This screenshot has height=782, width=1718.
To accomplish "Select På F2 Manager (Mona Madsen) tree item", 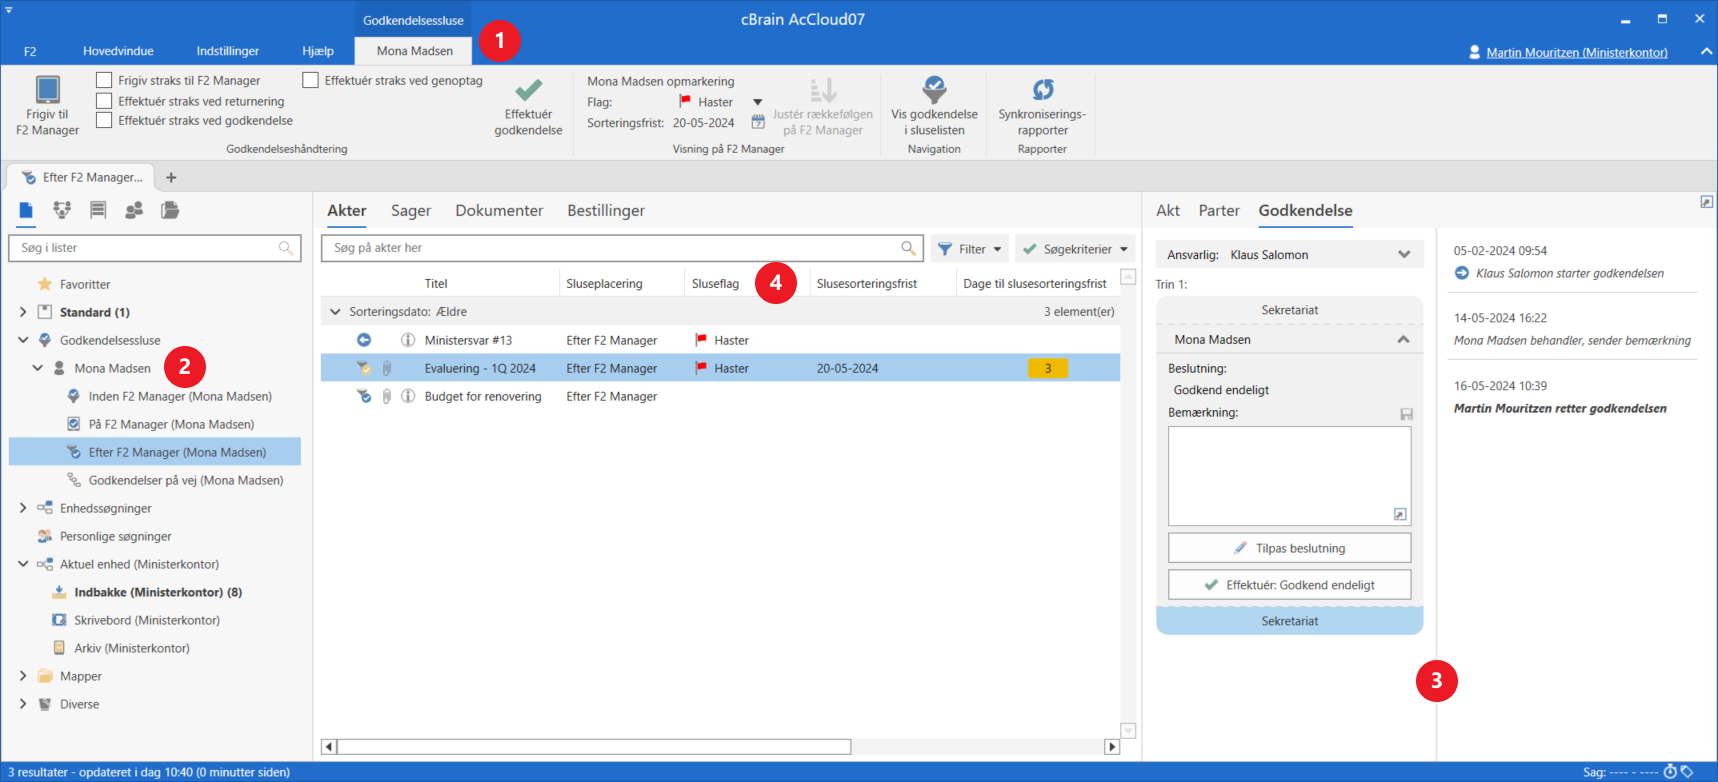I will tap(171, 424).
